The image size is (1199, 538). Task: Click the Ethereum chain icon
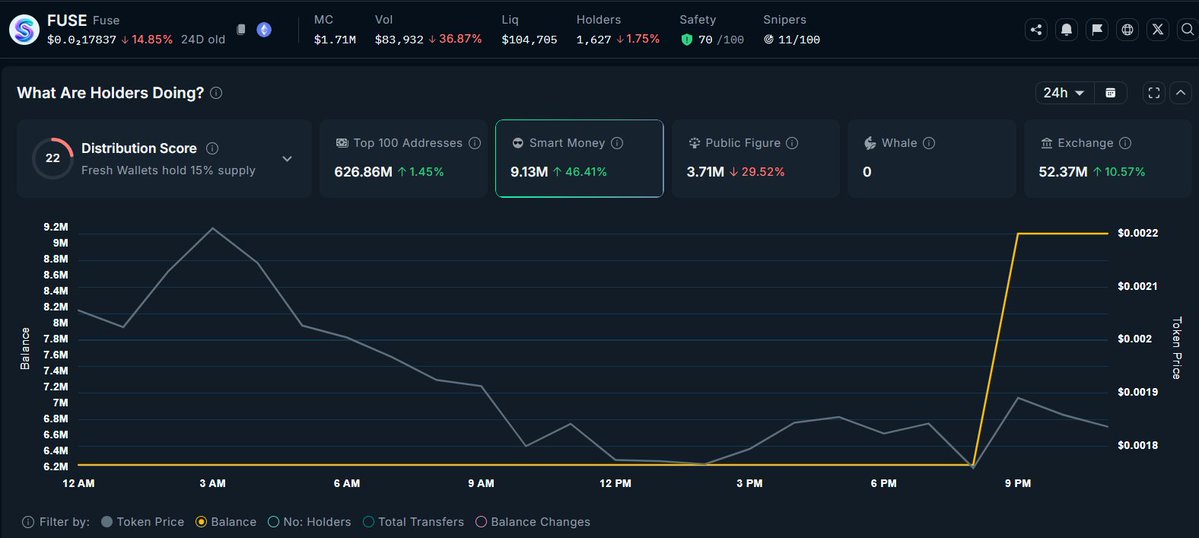pos(264,30)
